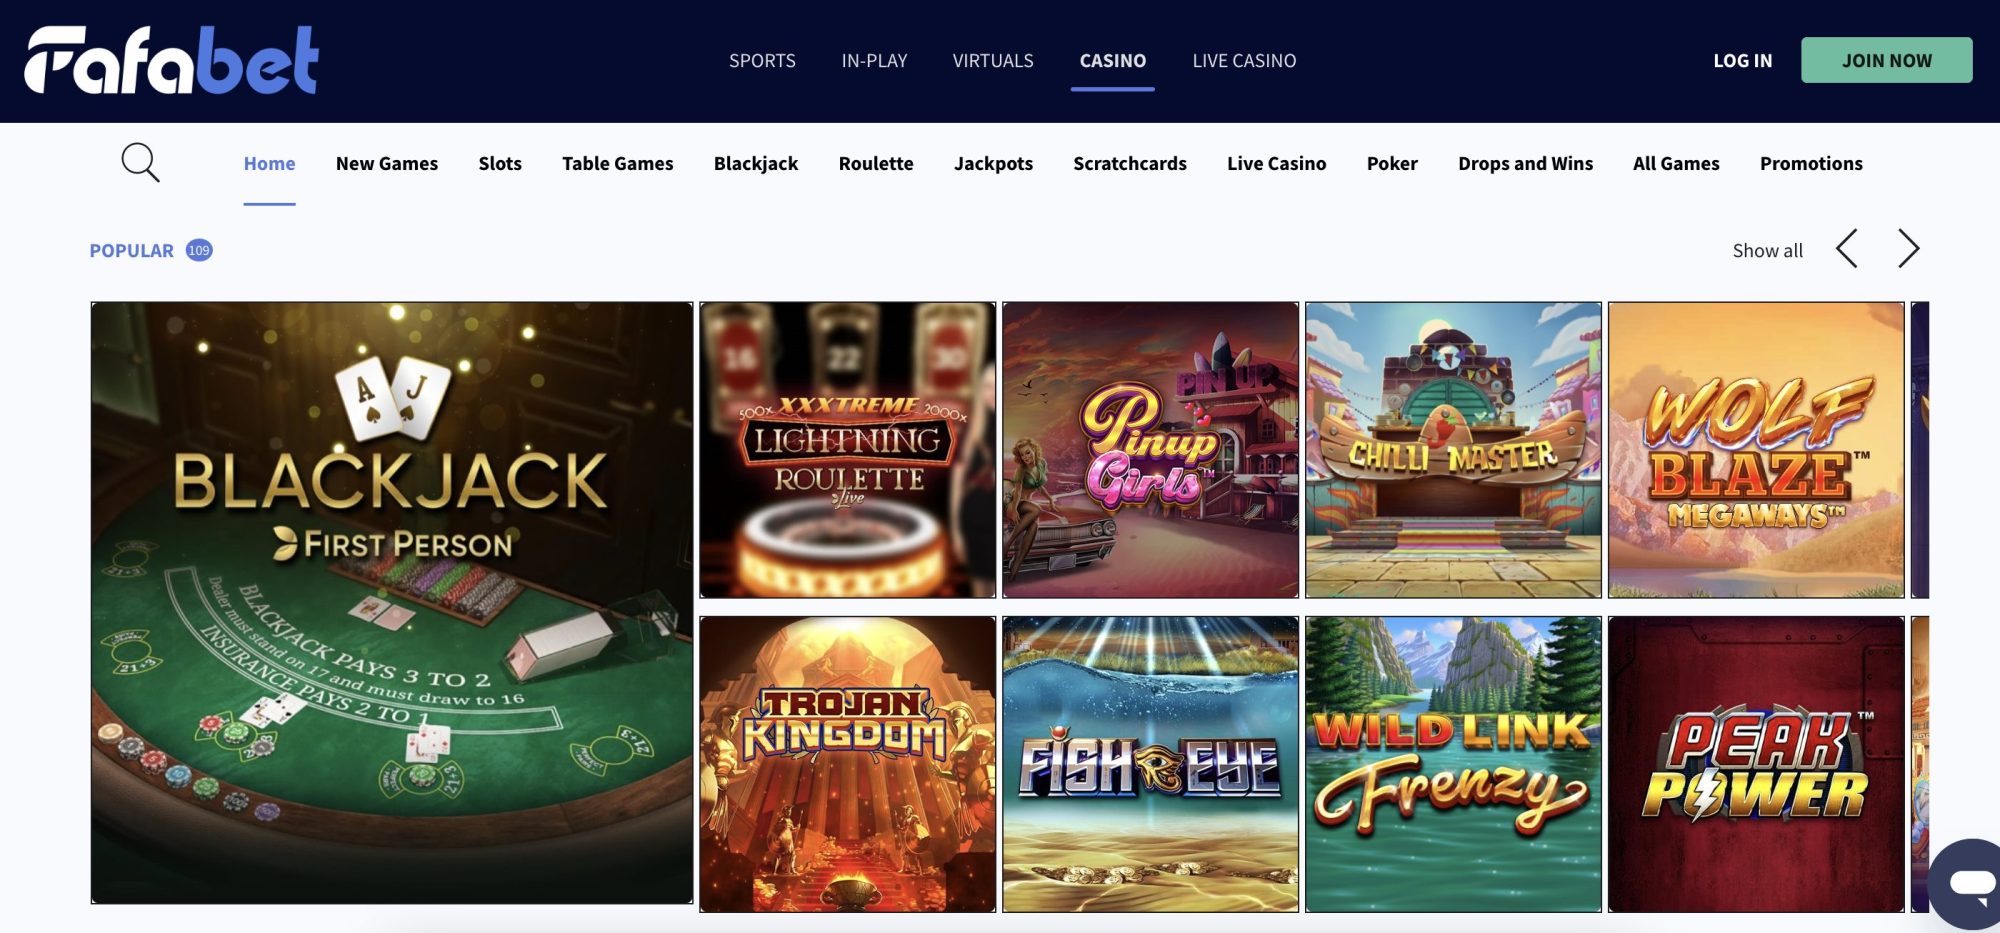The width and height of the screenshot is (2000, 933).
Task: Select the Jackpots category tab
Action: [993, 163]
